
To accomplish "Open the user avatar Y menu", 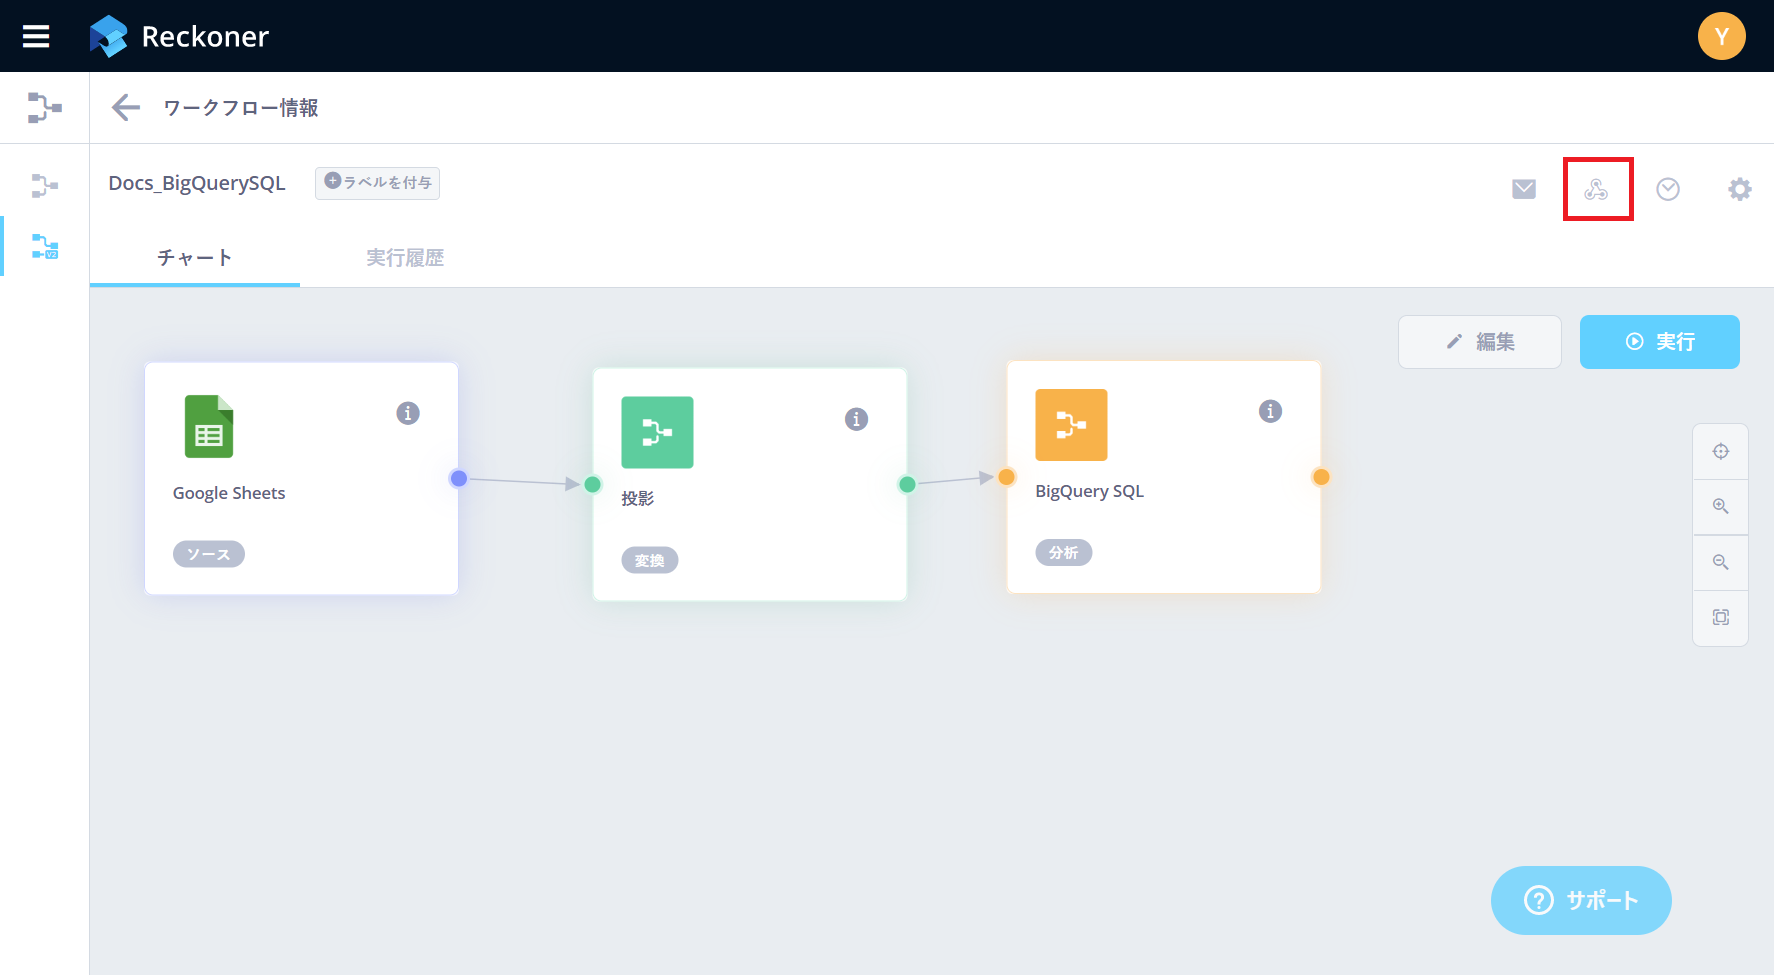I will [1721, 37].
